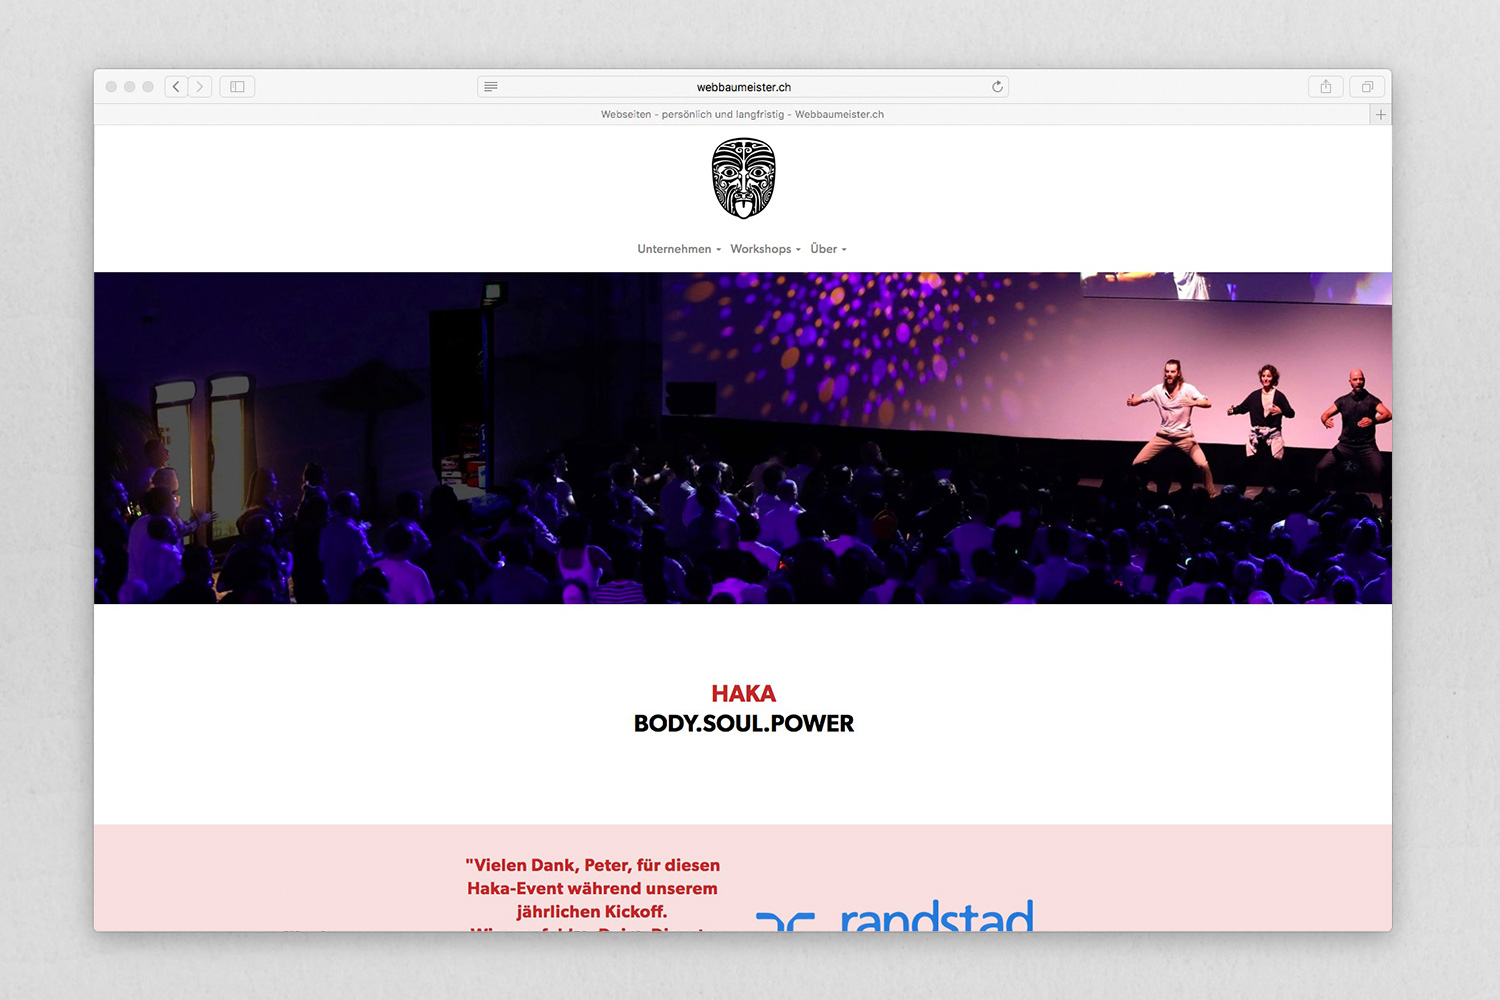1500x1000 pixels.
Task: Click the Safari forward arrow button
Action: (200, 87)
